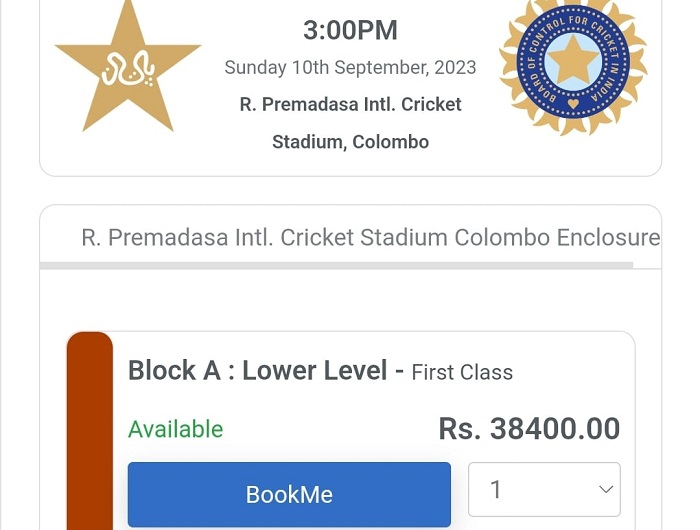Click the First Class ticket category label
This screenshot has width=700, height=530.
click(462, 372)
